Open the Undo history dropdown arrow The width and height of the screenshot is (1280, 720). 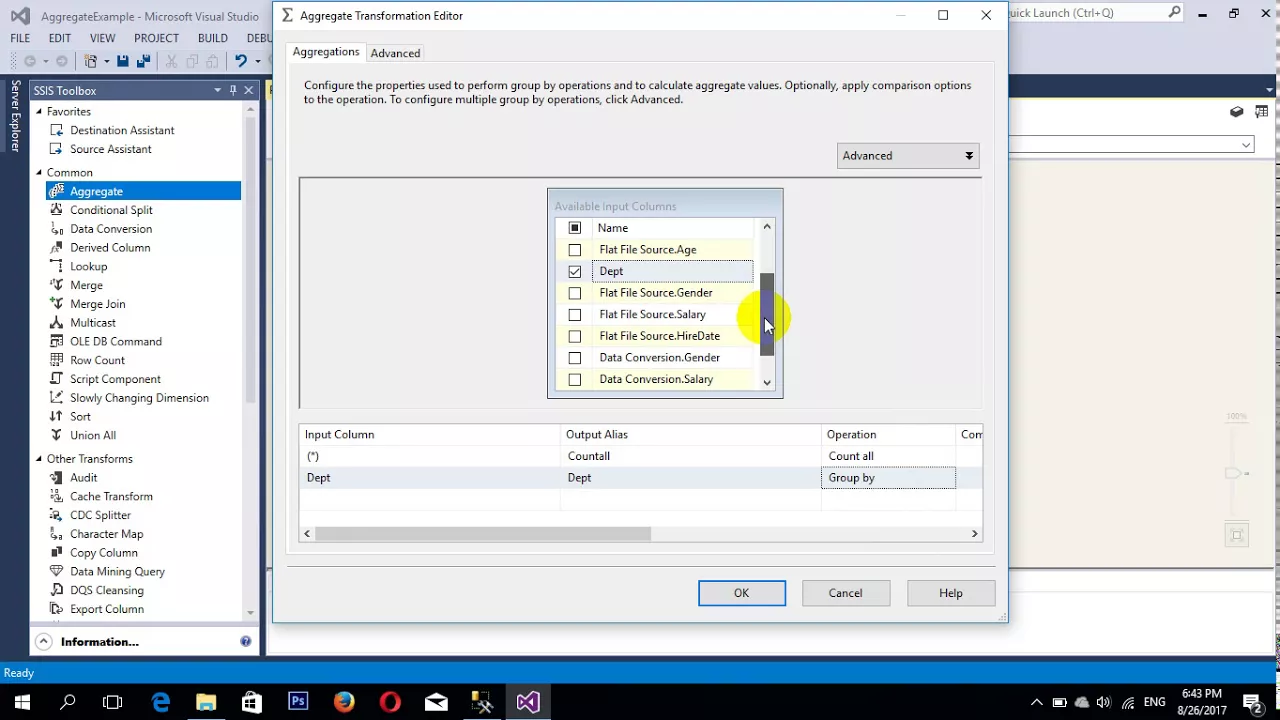(x=257, y=62)
